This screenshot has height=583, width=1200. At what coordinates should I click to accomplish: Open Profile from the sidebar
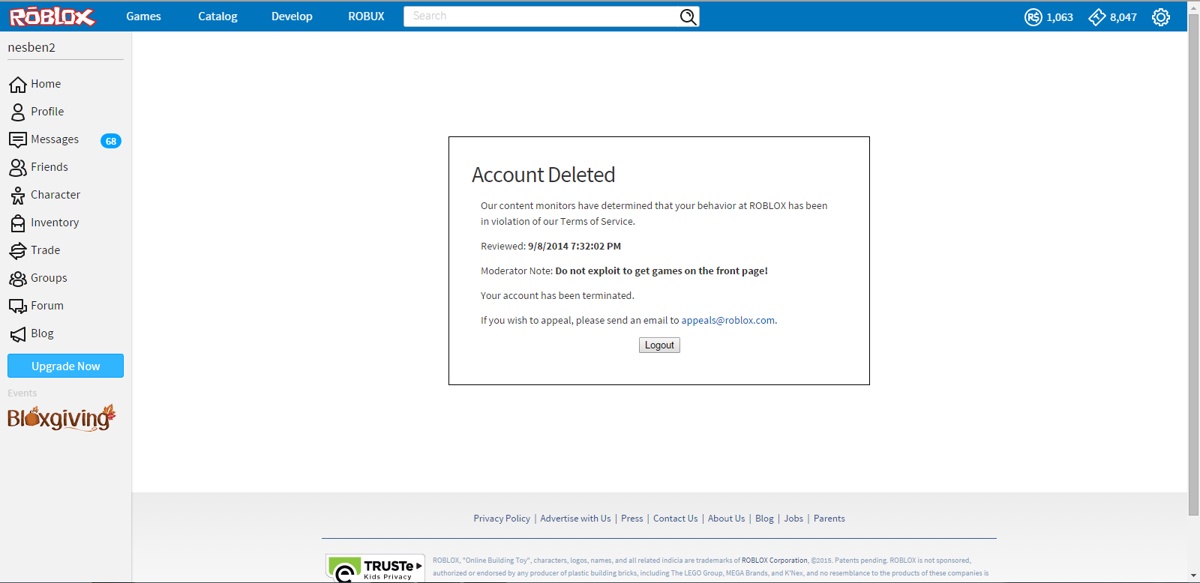tap(47, 112)
